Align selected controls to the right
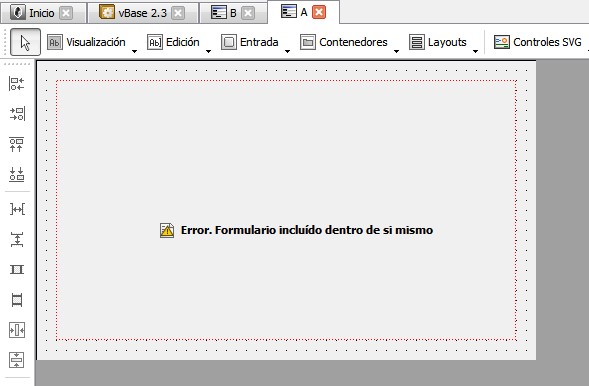Viewport: 589px width, 386px height. [x=17, y=114]
